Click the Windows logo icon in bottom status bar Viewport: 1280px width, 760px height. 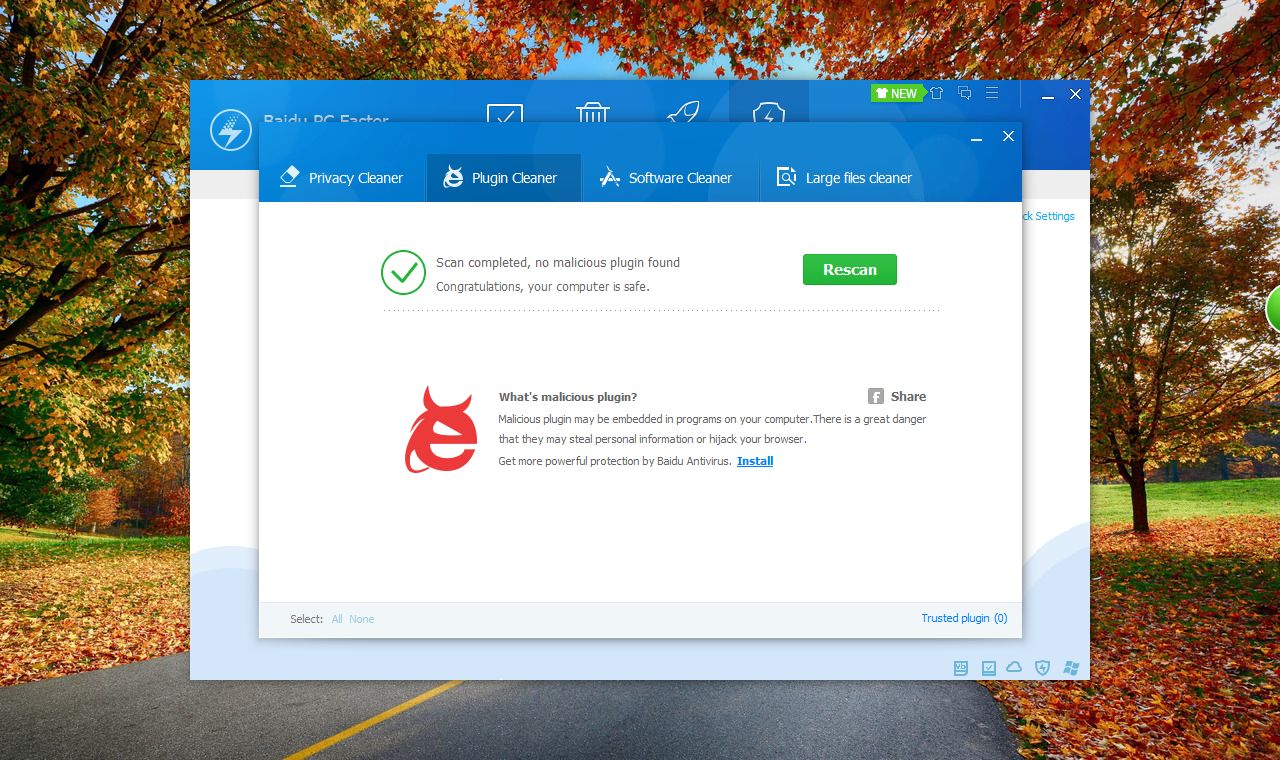coord(1071,667)
